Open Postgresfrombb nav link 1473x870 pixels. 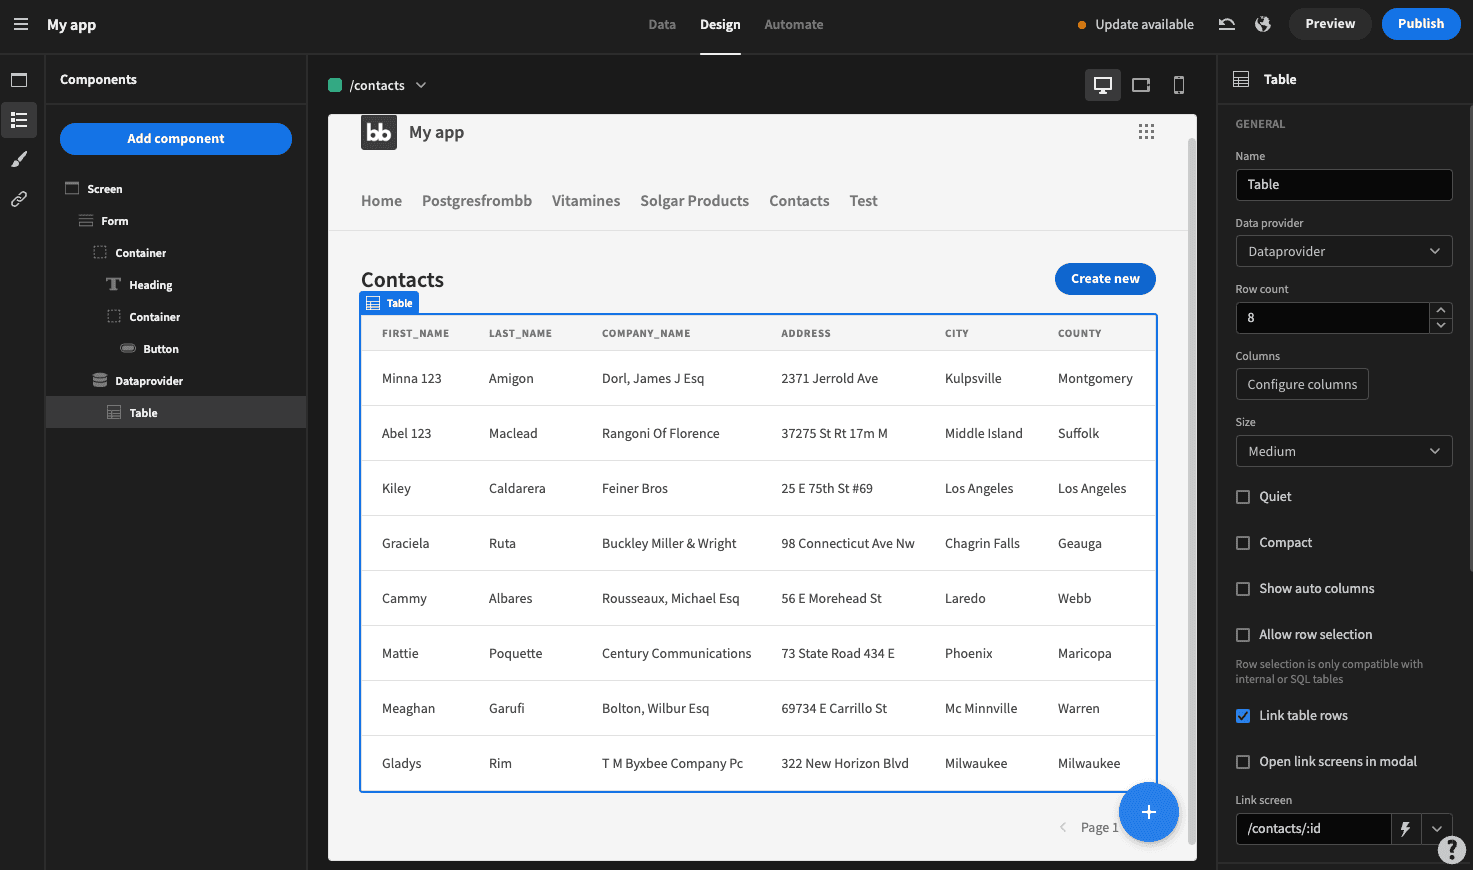[x=477, y=201]
